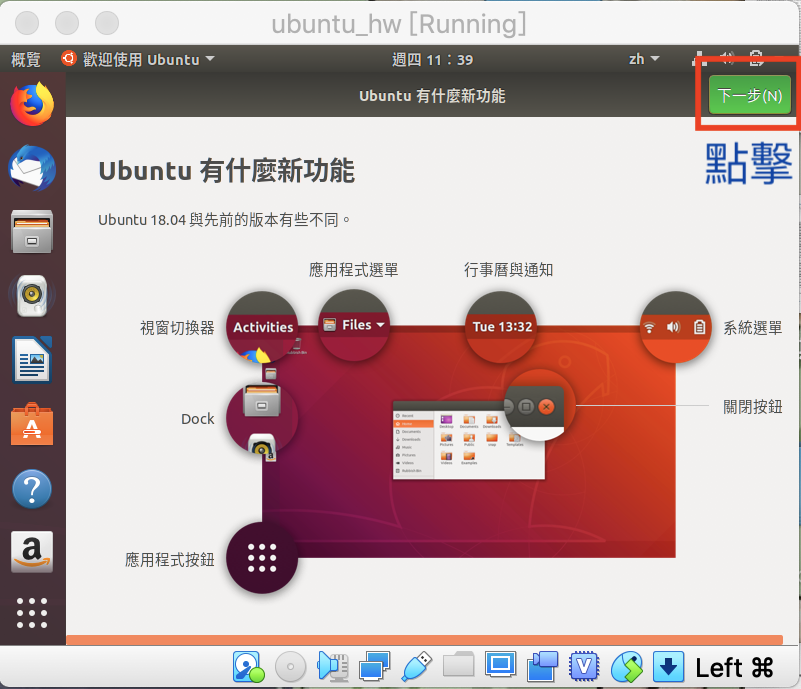801x689 pixels.
Task: Click the Files circle in illustration
Action: pyautogui.click(x=354, y=325)
